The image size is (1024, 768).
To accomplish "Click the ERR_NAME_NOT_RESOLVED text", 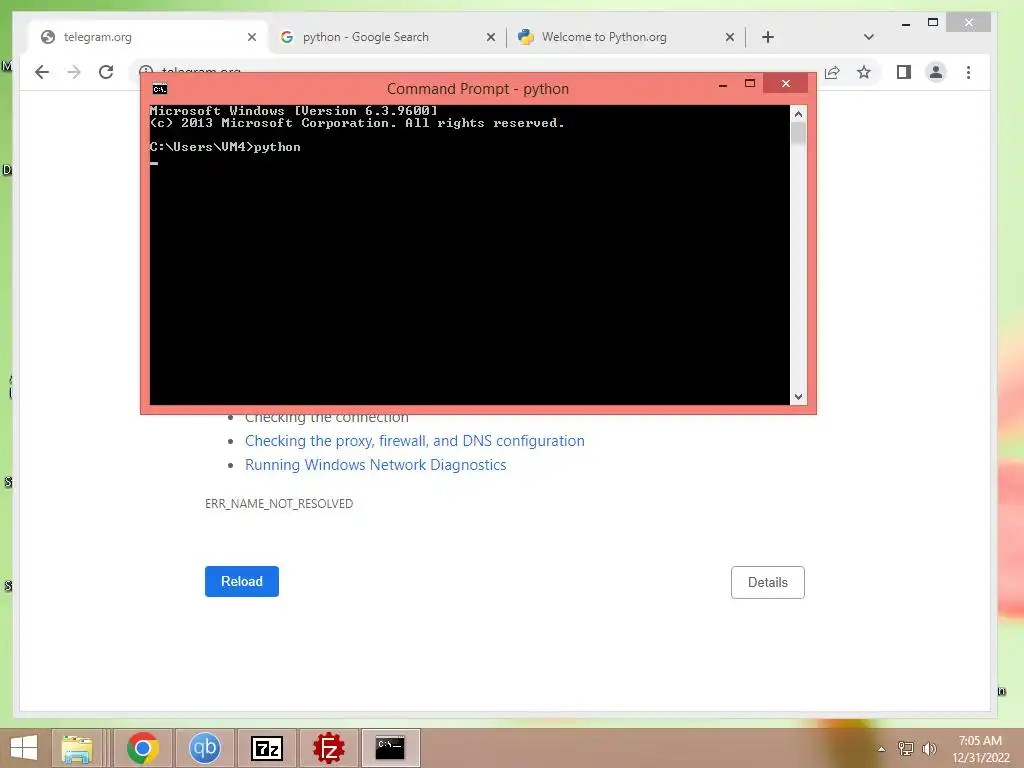I will coord(279,504).
